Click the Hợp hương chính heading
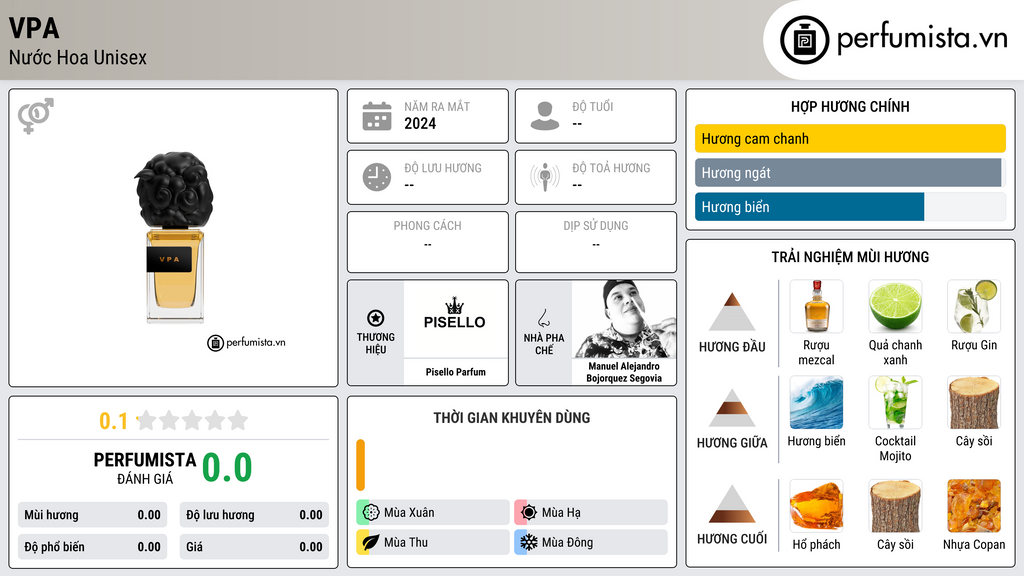Image resolution: width=1024 pixels, height=576 pixels. coord(850,106)
